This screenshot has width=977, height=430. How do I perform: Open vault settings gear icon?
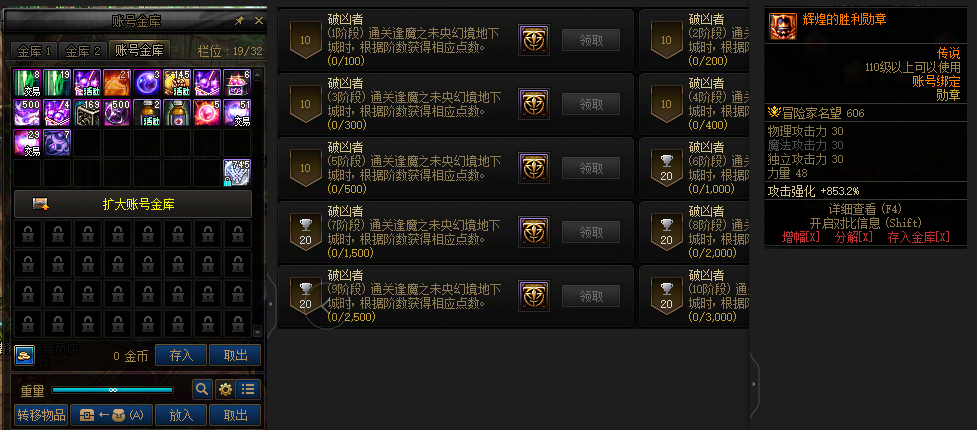point(225,390)
